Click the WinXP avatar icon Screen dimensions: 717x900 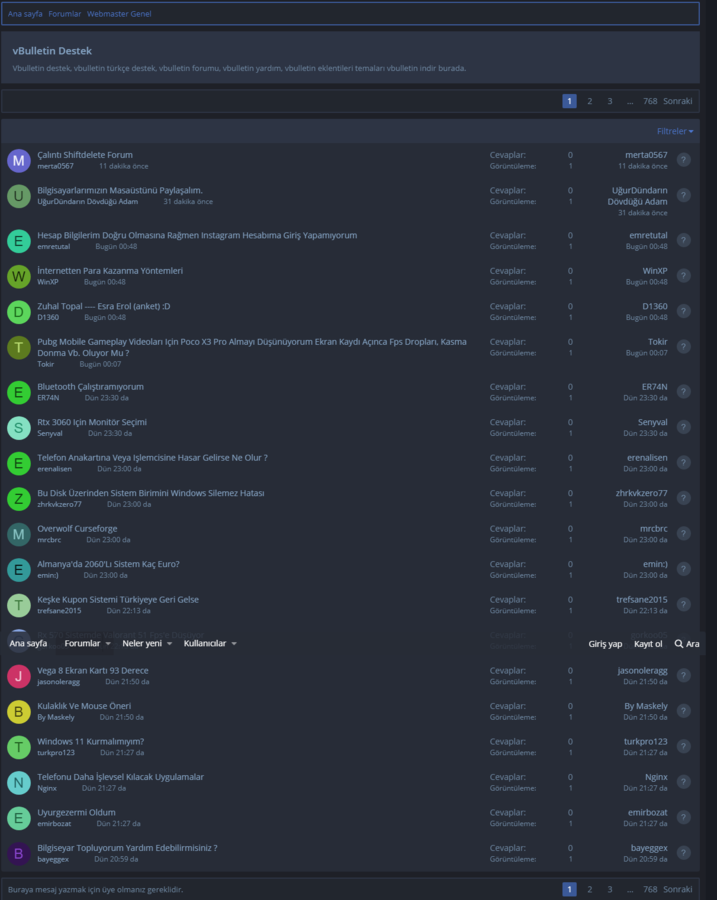18,277
